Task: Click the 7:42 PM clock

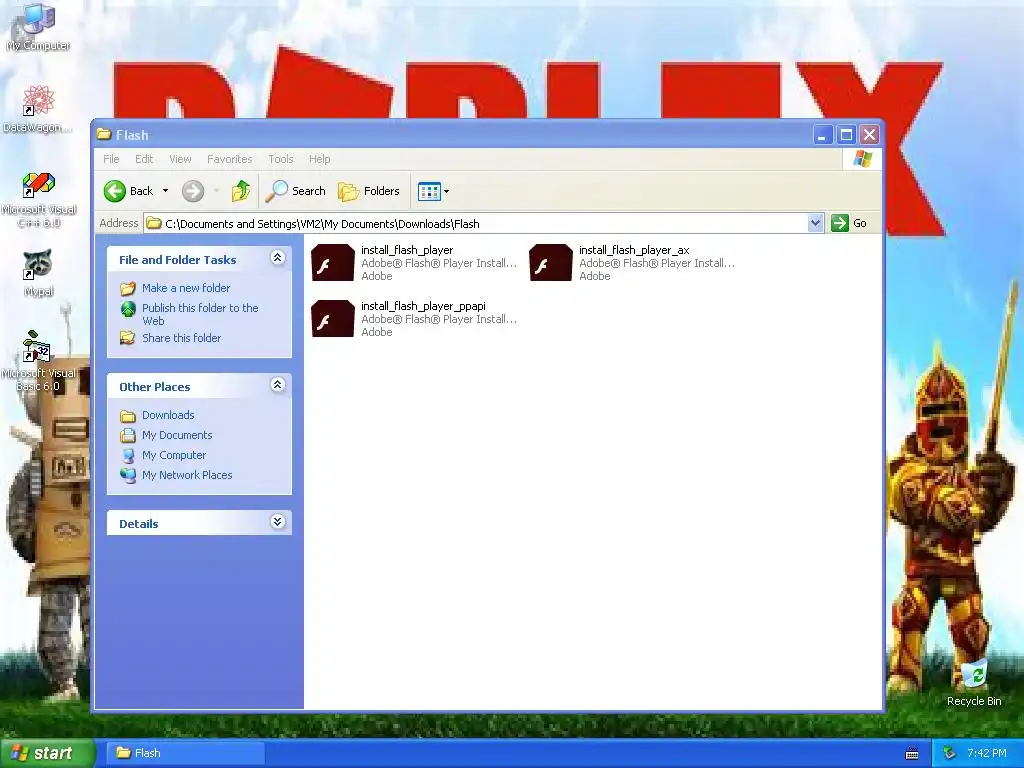Action: (986, 753)
